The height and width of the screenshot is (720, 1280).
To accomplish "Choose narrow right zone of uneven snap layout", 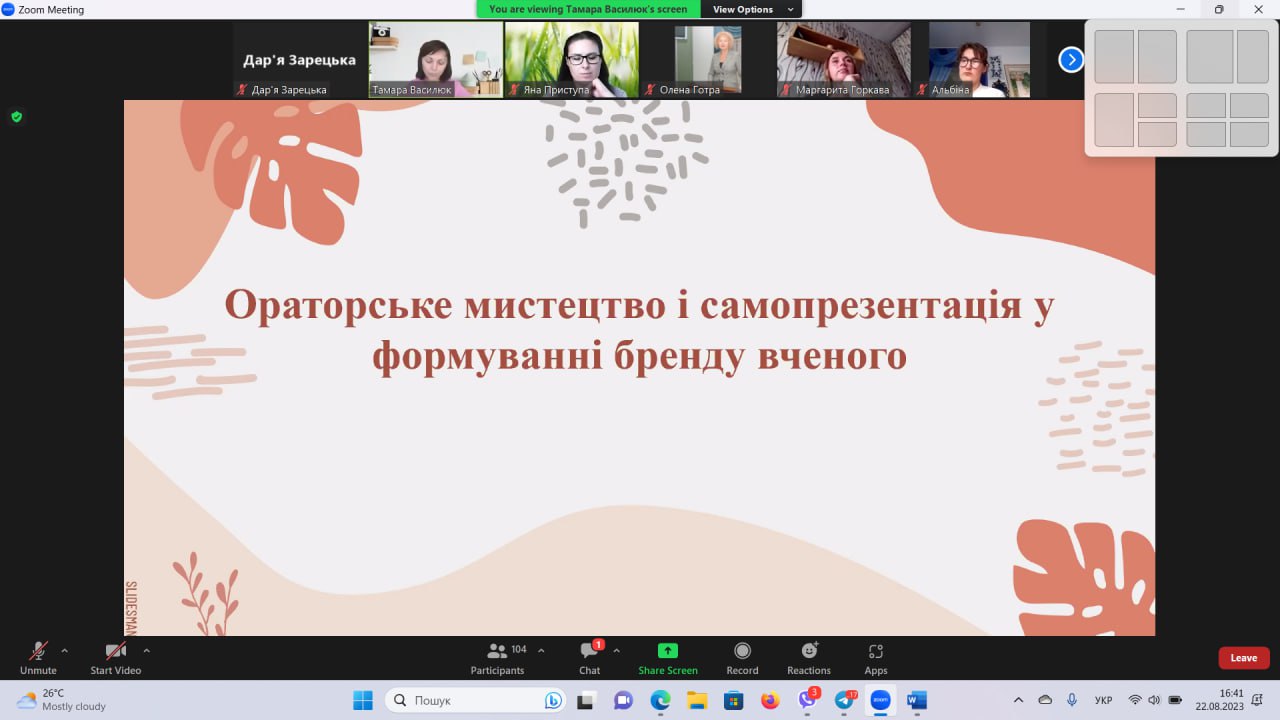I will point(1253,56).
